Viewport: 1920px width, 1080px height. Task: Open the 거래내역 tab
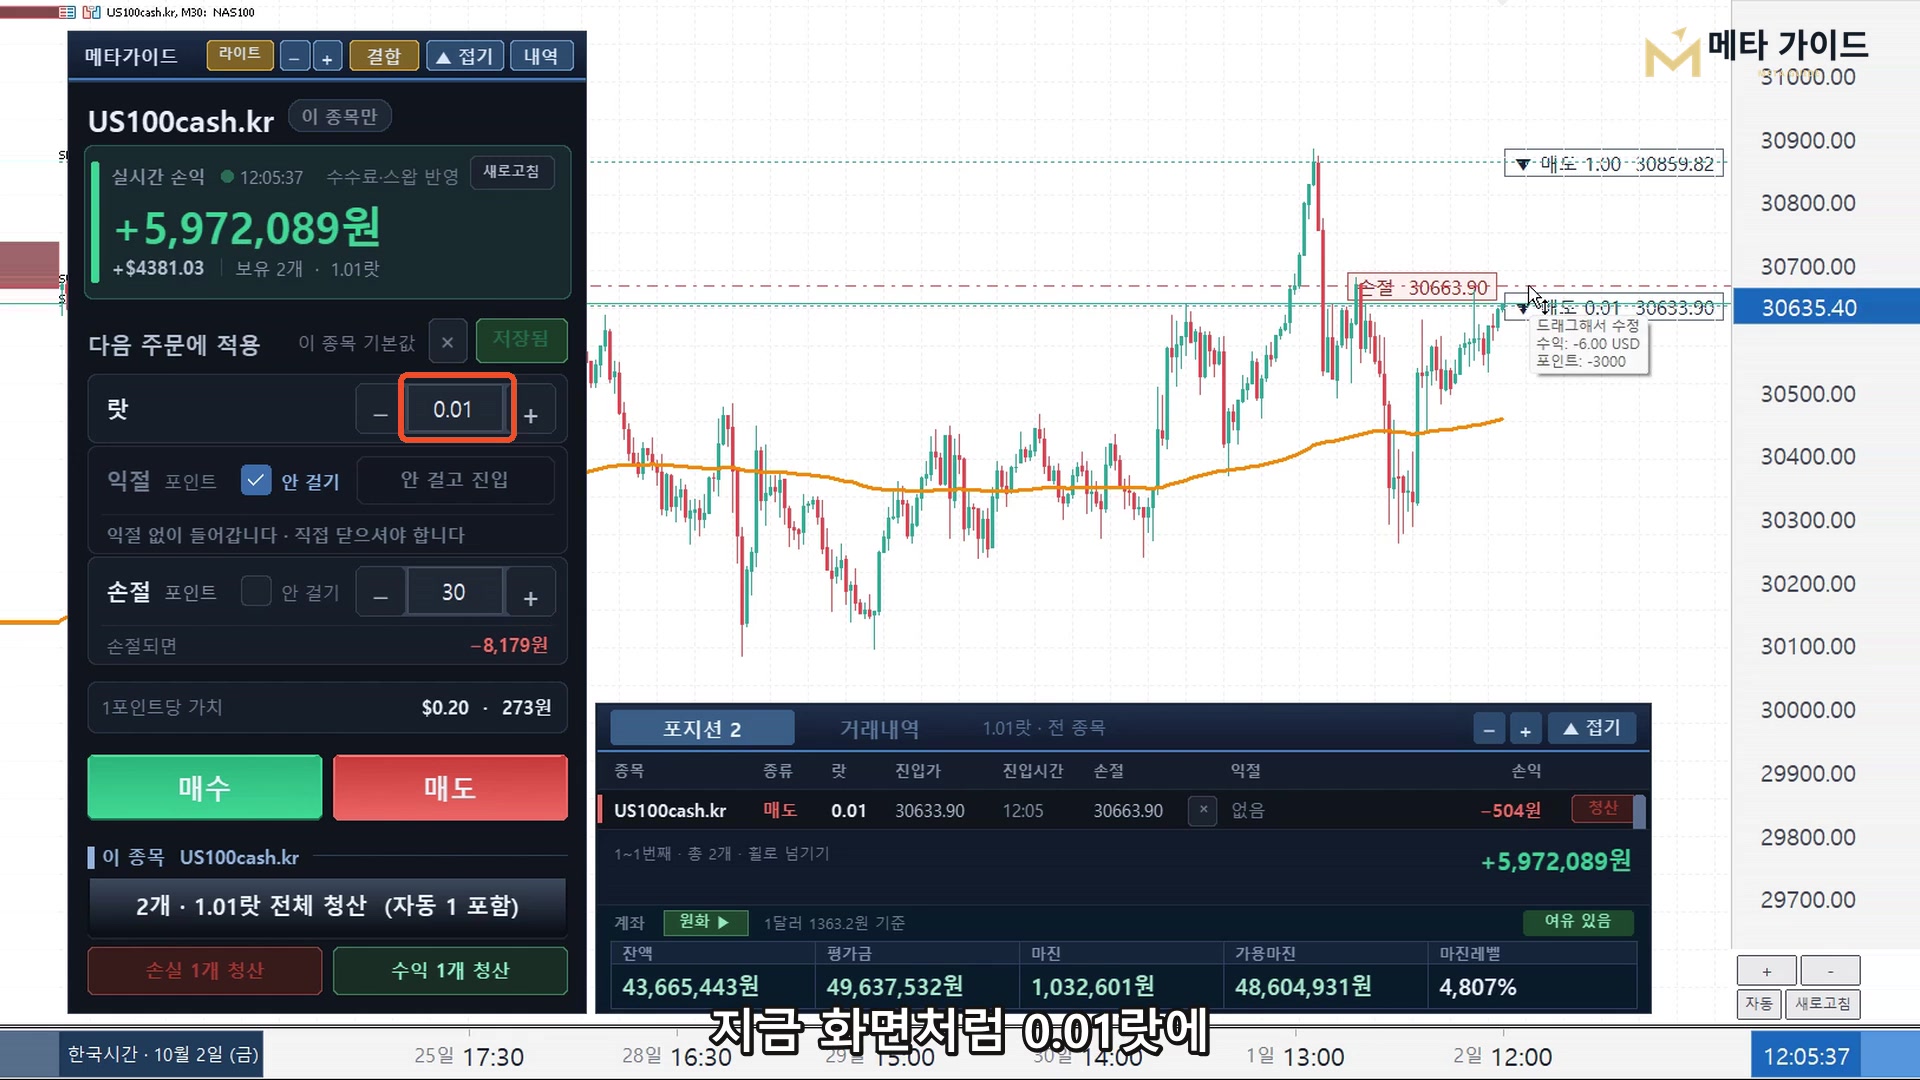pyautogui.click(x=879, y=729)
